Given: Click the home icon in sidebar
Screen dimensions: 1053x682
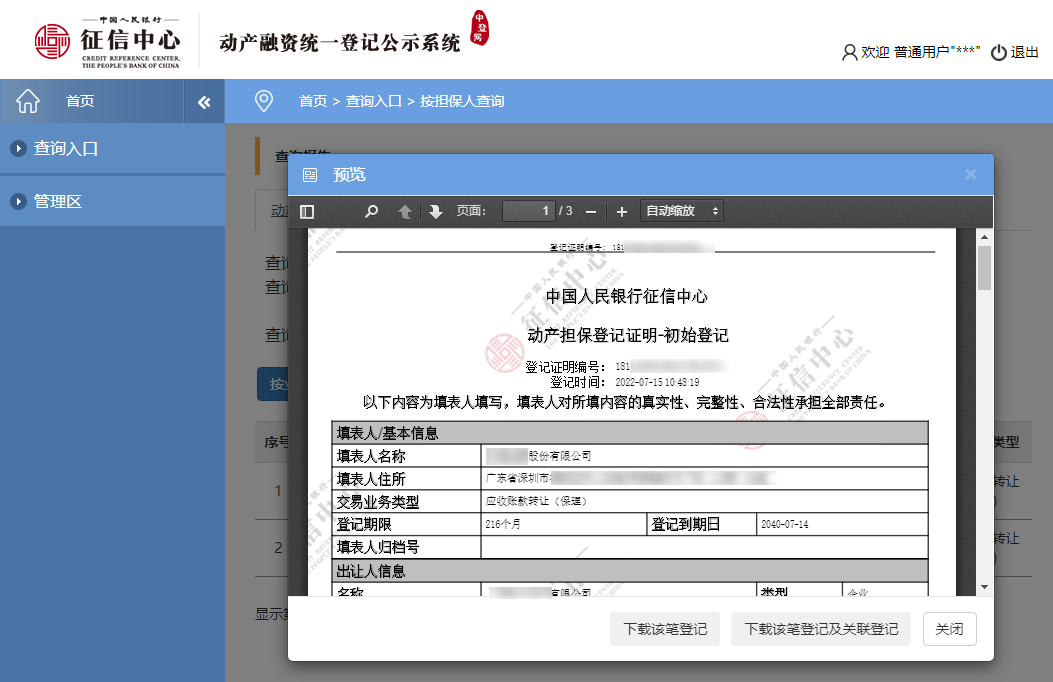Looking at the screenshot, I should tap(28, 101).
